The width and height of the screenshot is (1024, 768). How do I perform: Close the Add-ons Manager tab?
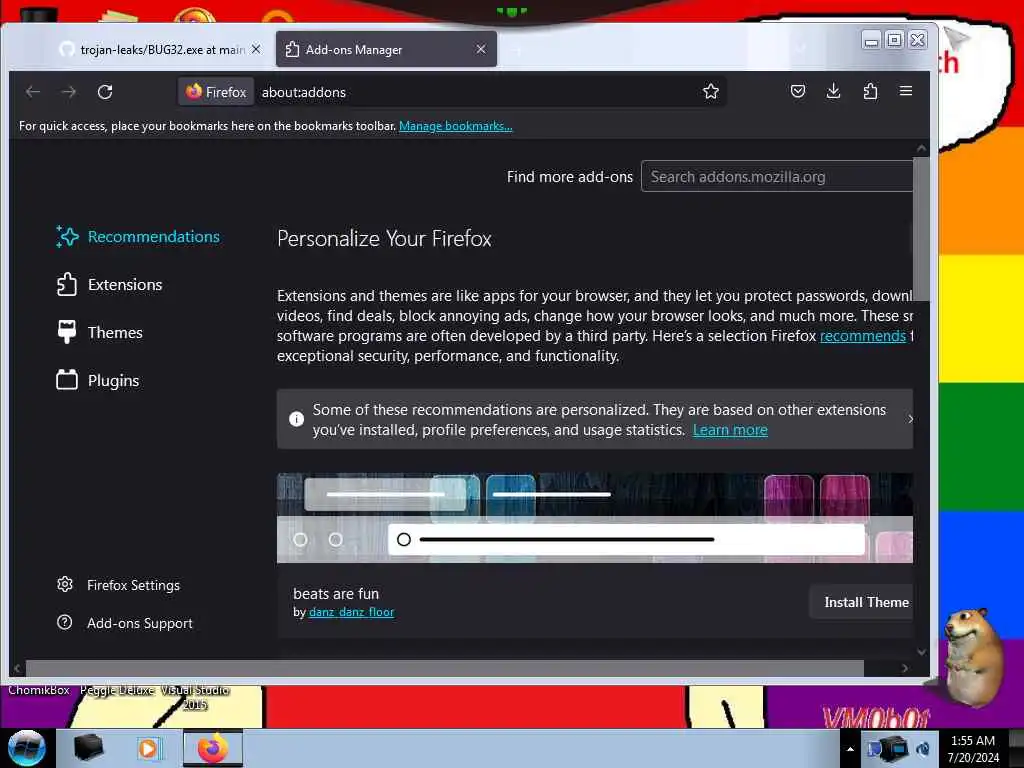click(481, 49)
